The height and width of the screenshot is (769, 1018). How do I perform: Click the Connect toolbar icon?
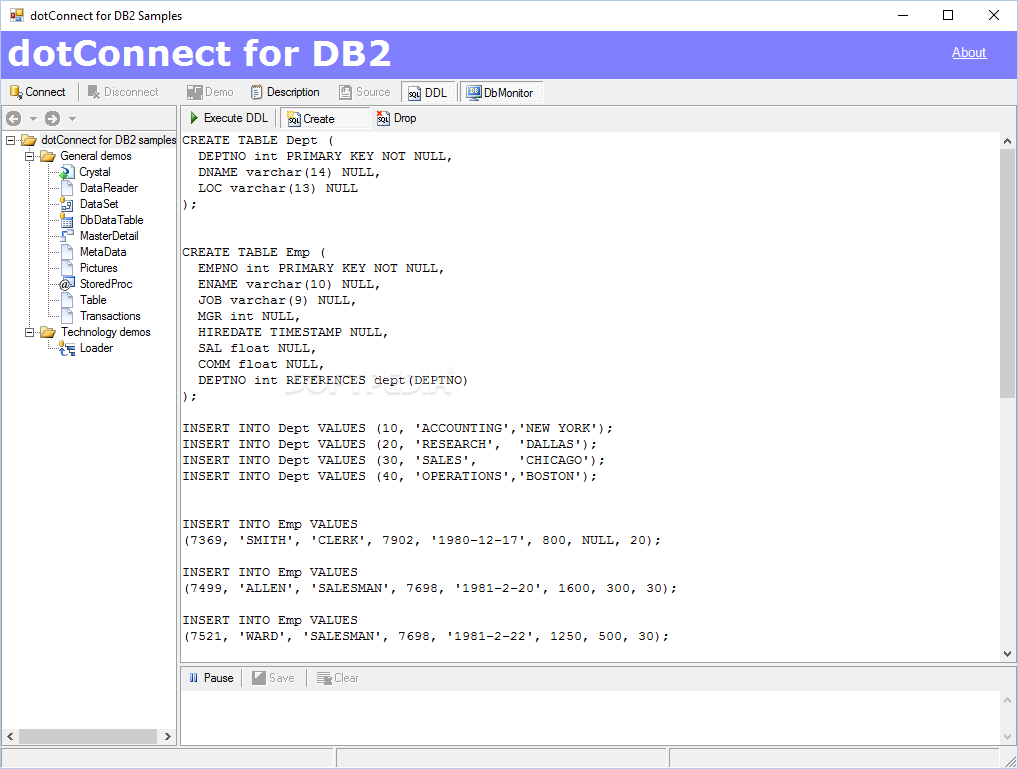coord(16,92)
